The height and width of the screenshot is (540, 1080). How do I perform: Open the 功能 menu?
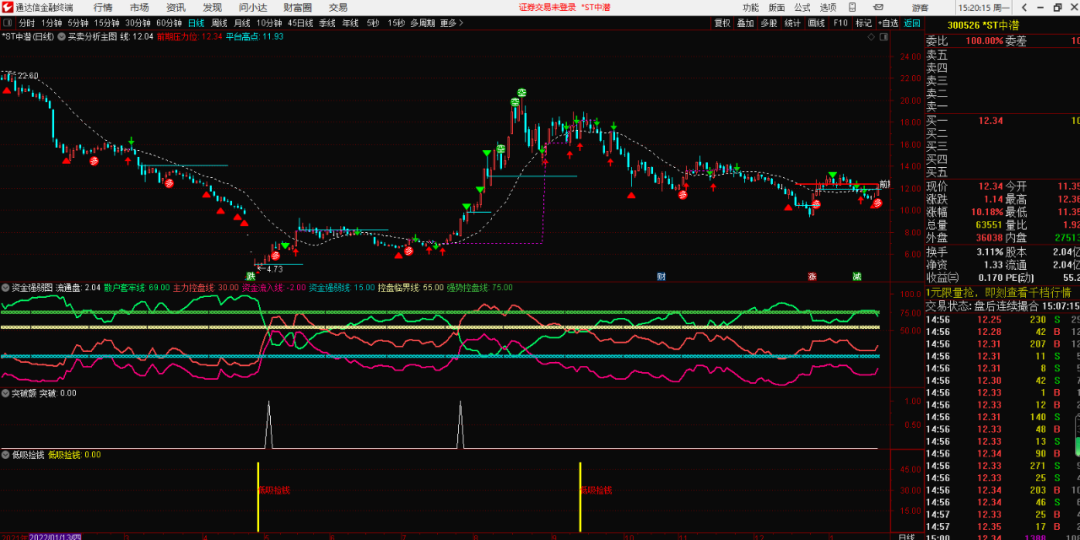point(751,7)
